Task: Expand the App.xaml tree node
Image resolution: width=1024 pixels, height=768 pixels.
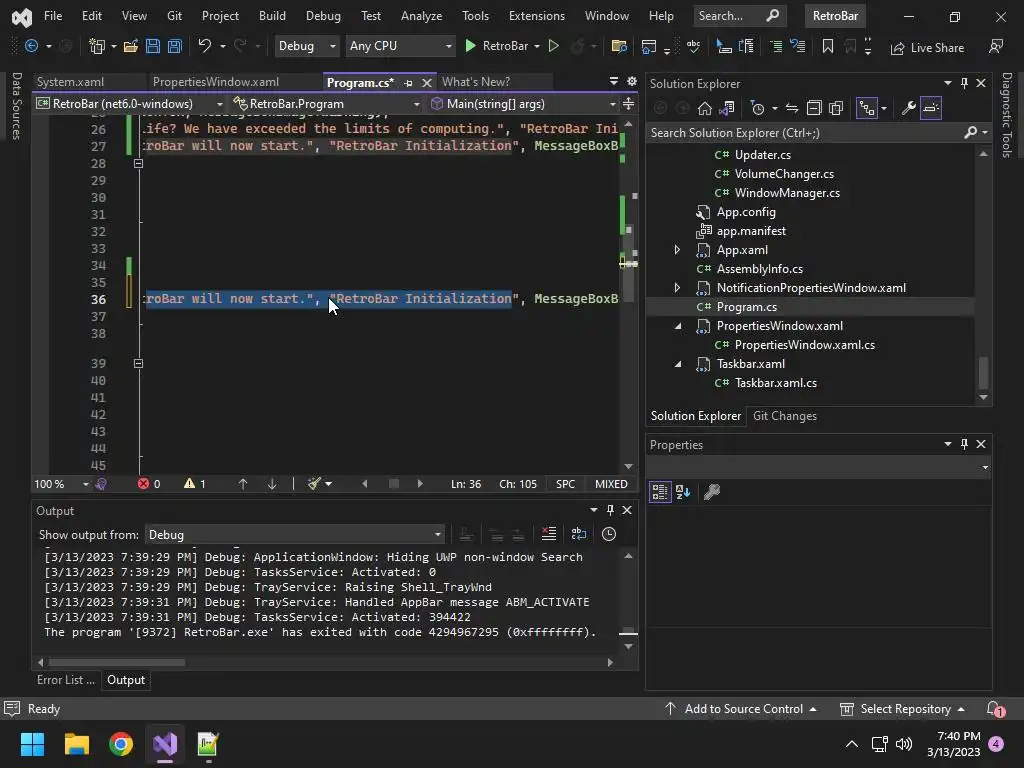Action: click(677, 250)
